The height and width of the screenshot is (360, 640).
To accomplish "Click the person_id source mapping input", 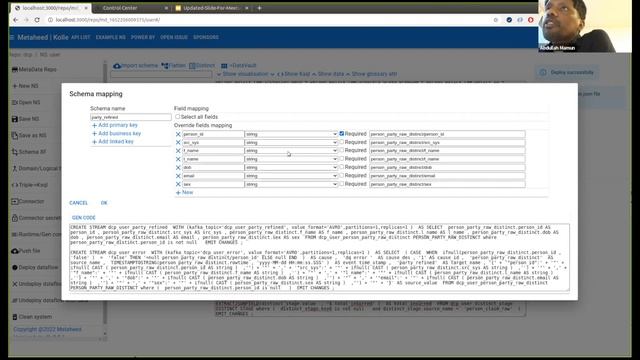I will (447, 134).
